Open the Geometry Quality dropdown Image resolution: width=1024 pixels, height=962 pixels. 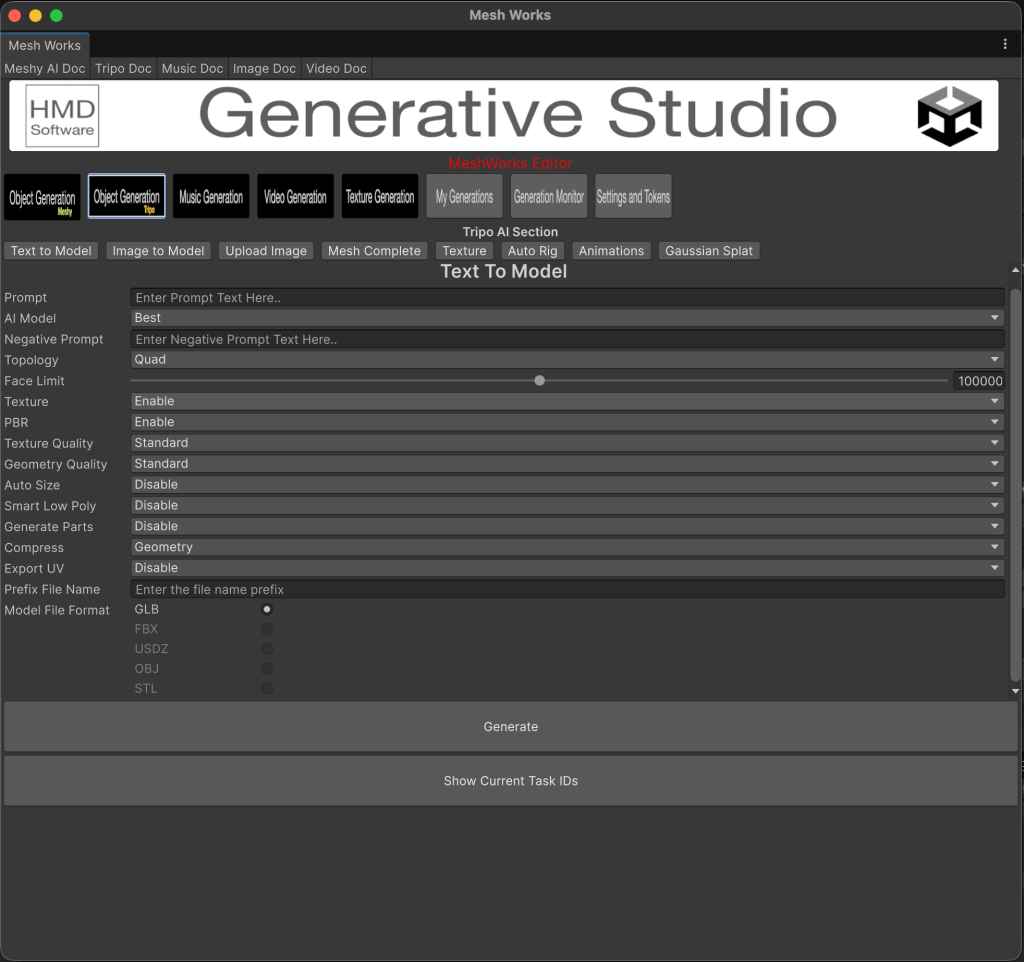click(567, 464)
